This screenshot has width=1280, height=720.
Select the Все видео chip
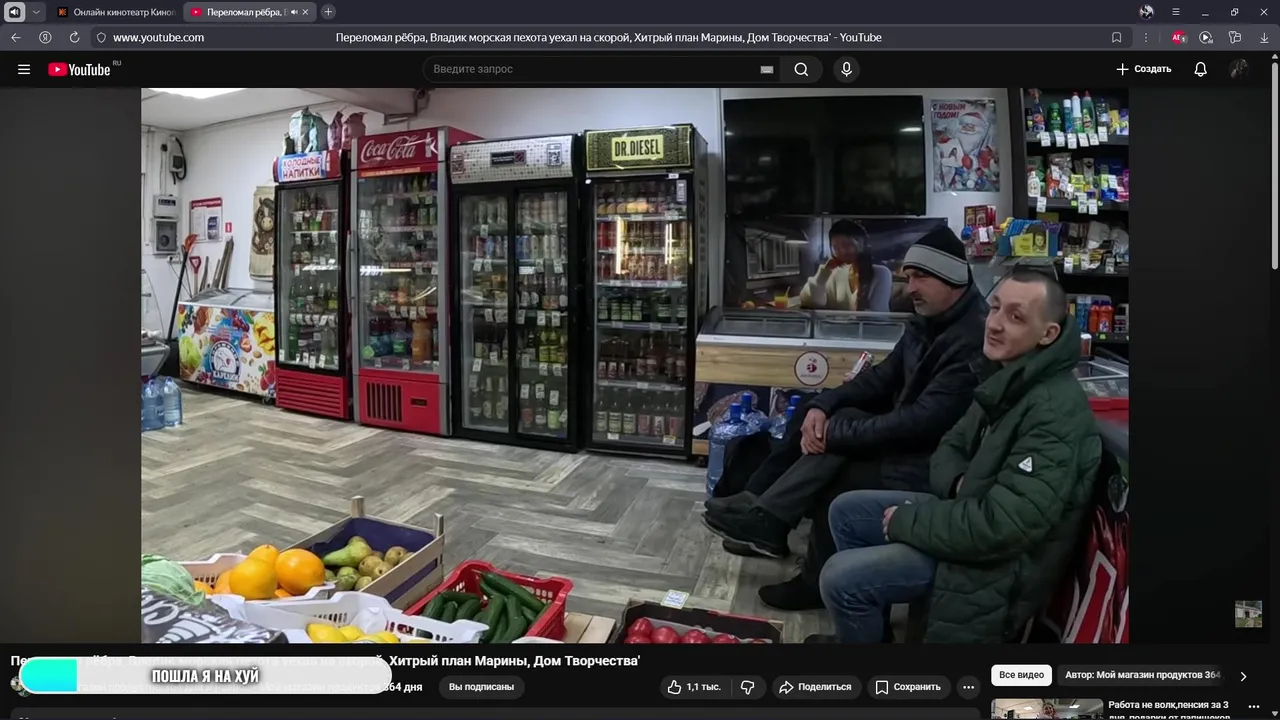[x=1021, y=675]
